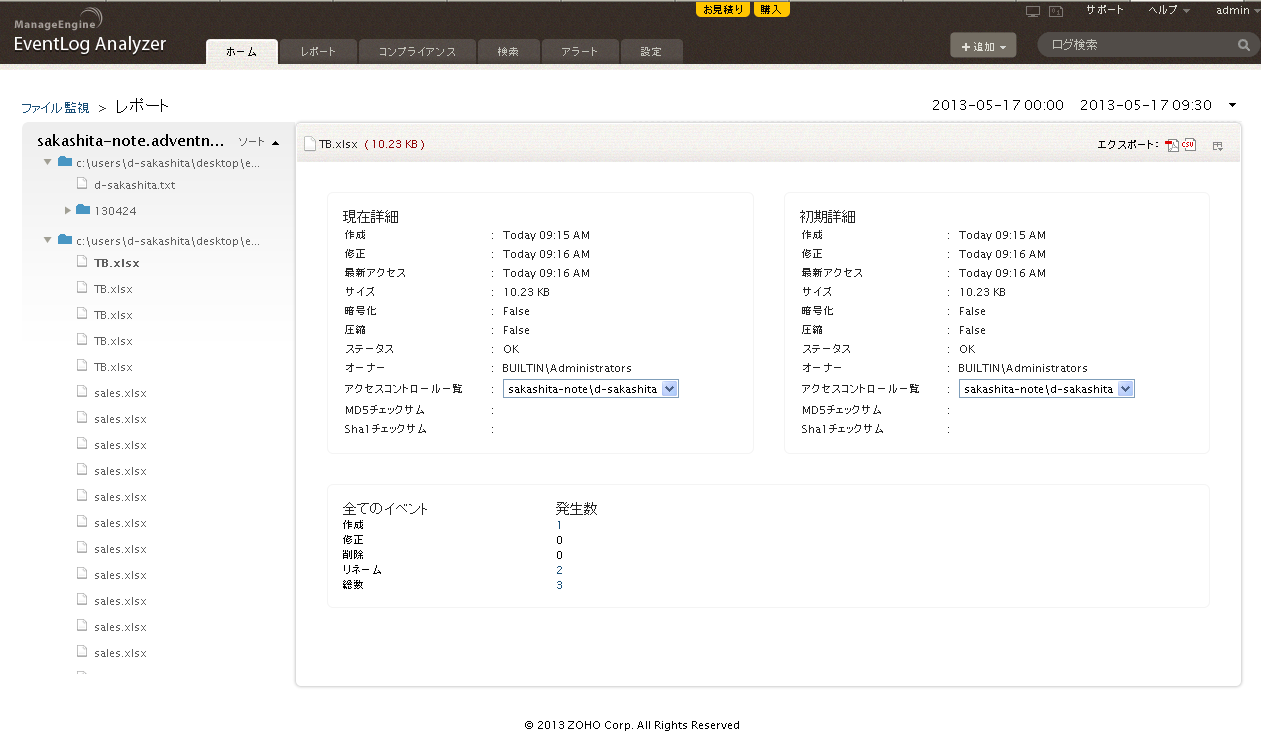
Task: Open access control list dropdown in 現在詳細
Action: [670, 389]
